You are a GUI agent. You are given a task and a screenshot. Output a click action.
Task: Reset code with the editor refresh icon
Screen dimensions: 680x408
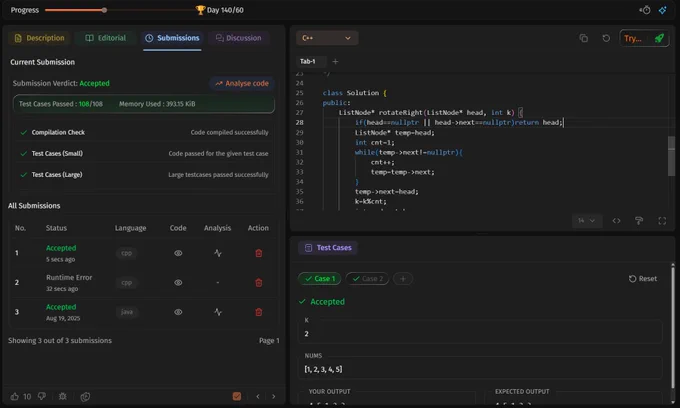tap(606, 38)
